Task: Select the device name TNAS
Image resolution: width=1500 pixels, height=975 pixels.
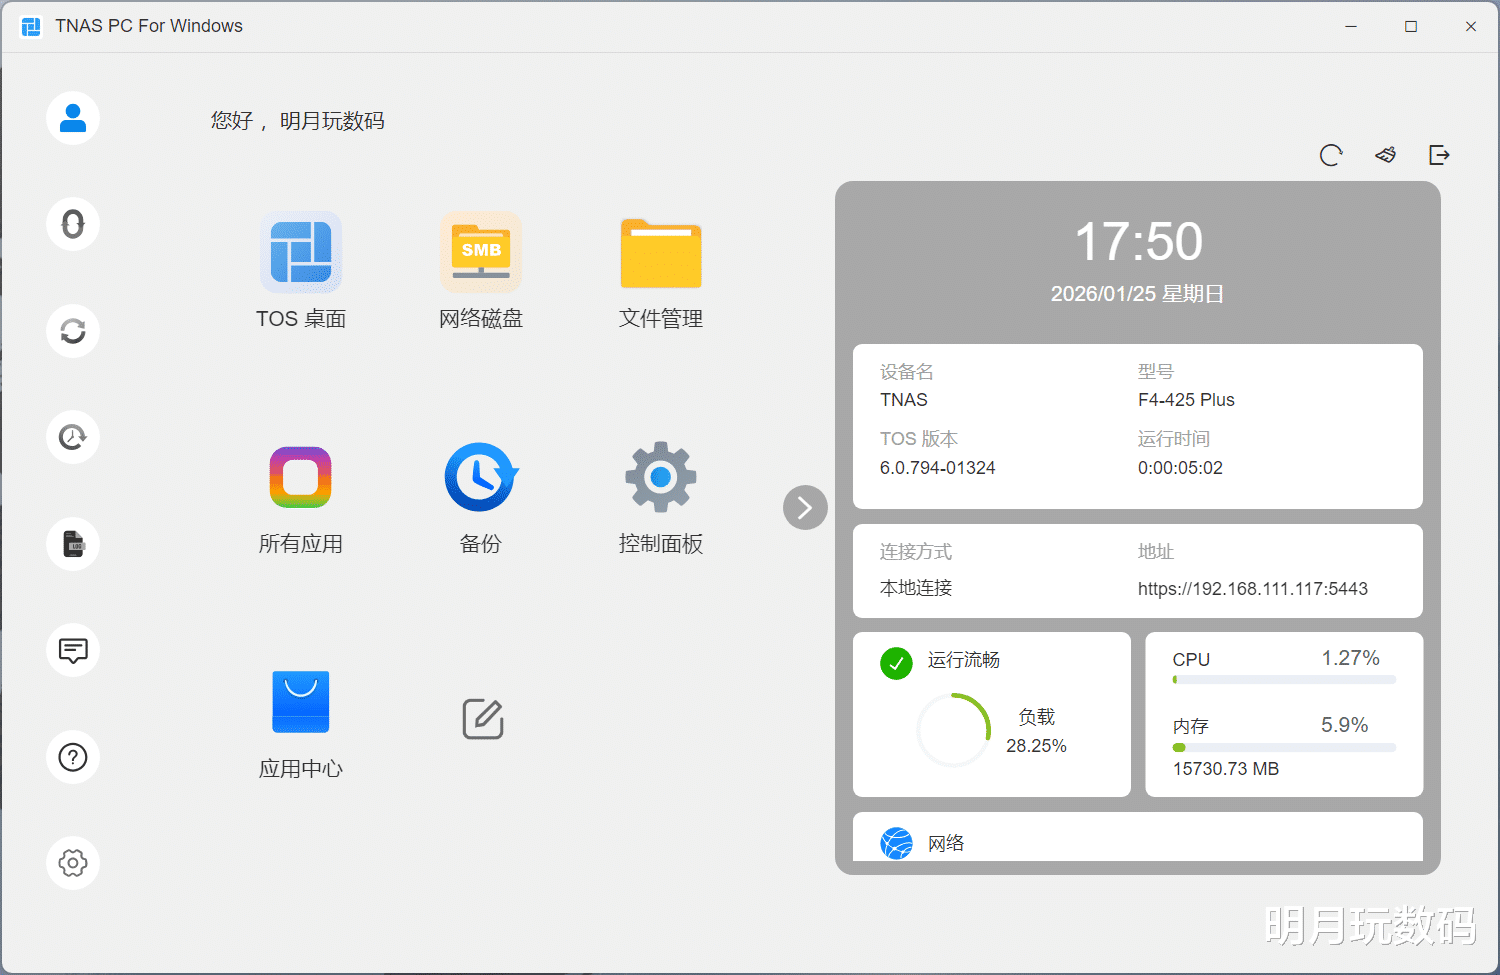Action: pos(904,400)
